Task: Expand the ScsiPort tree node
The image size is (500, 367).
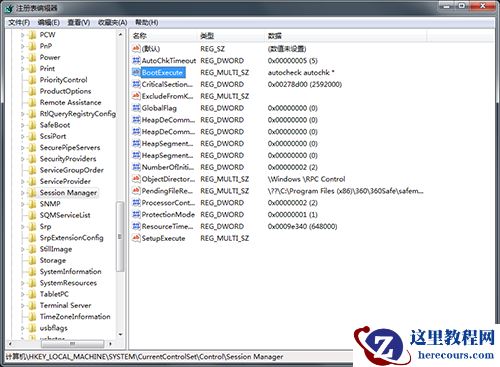Action: point(23,136)
